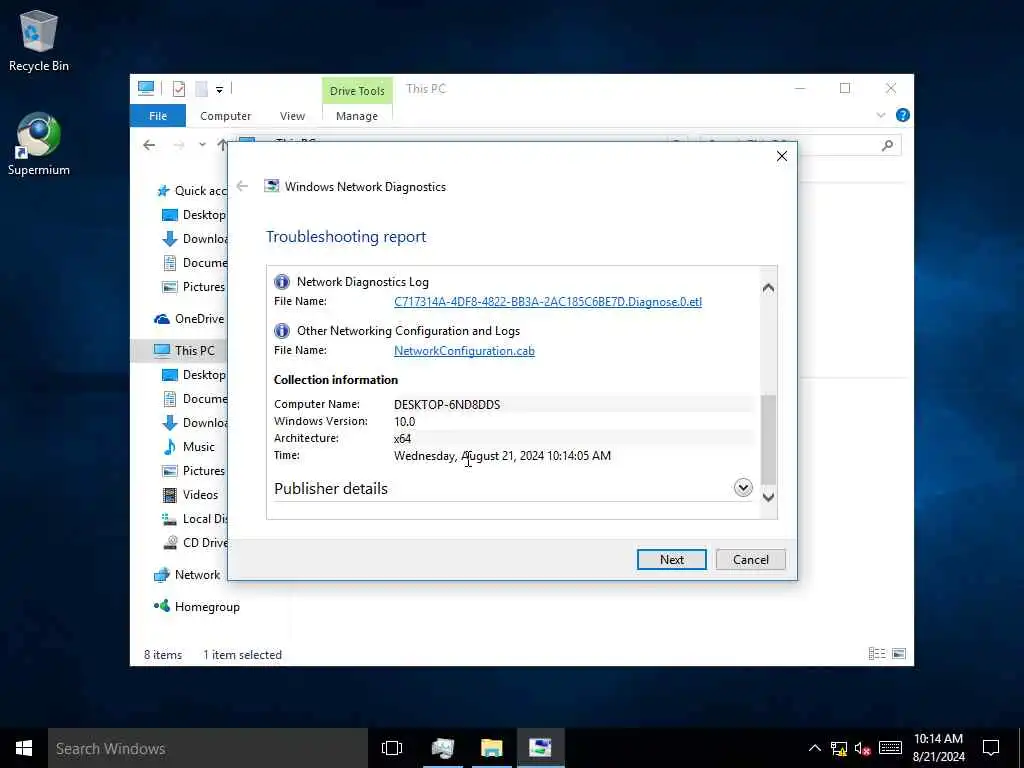Select Music folder in navigation pane
This screenshot has height=768, width=1024.
(189, 447)
